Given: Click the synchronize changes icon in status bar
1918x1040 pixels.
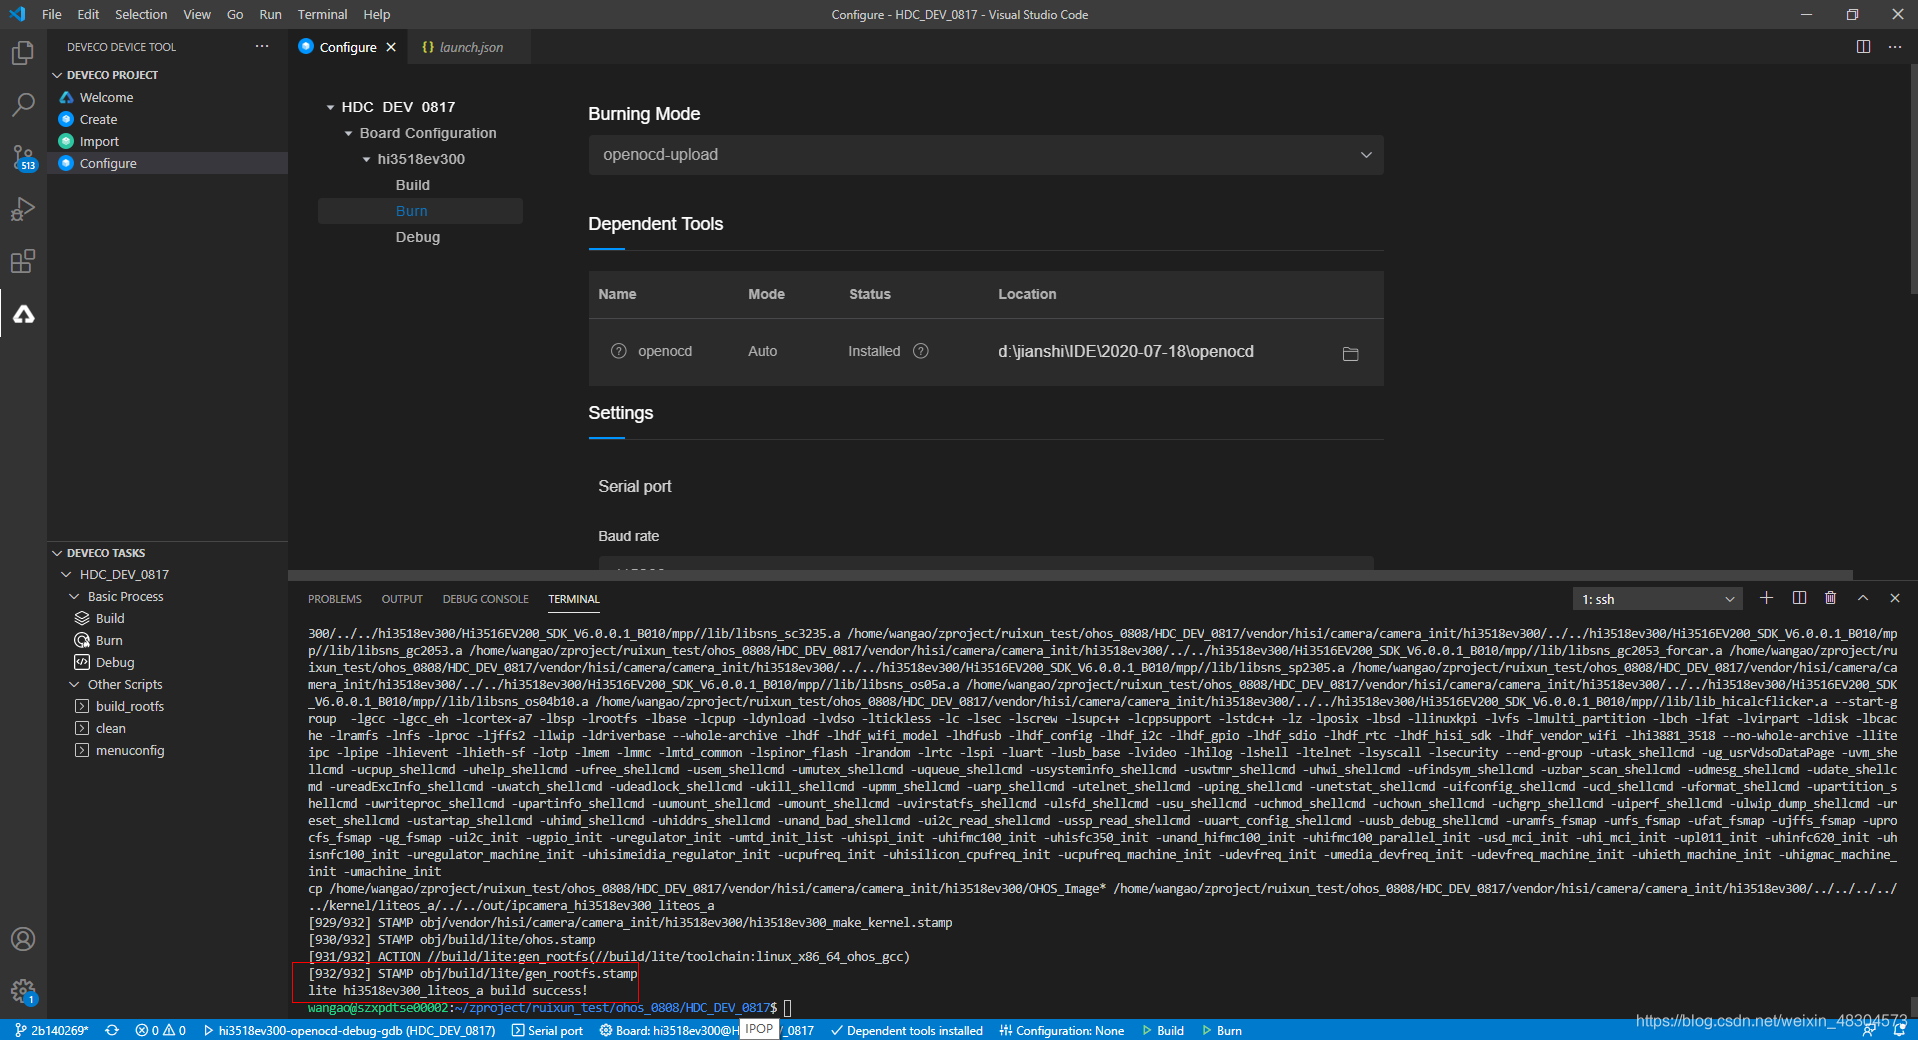Looking at the screenshot, I should 112,1030.
